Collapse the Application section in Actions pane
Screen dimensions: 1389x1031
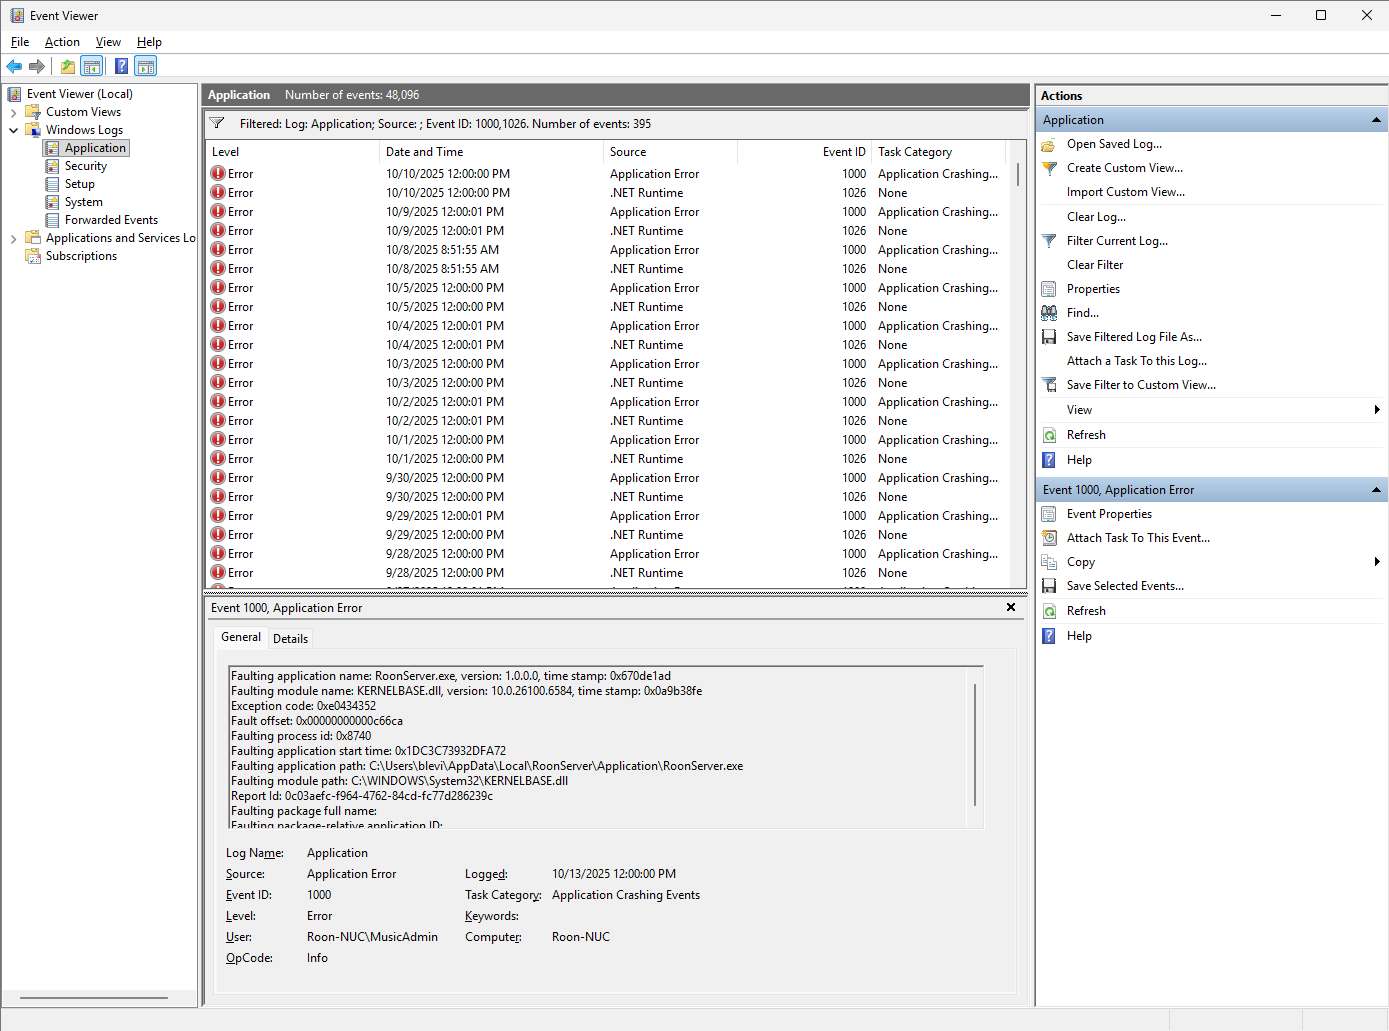pos(1376,120)
